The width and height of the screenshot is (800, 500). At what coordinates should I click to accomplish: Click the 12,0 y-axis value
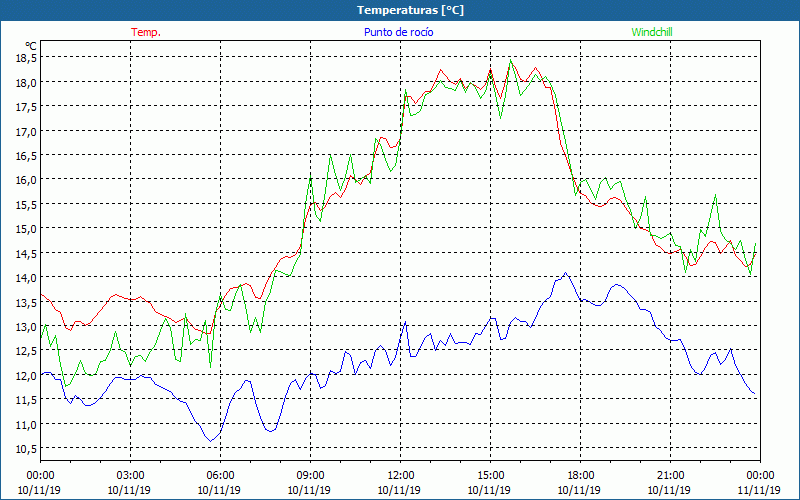pos(26,376)
